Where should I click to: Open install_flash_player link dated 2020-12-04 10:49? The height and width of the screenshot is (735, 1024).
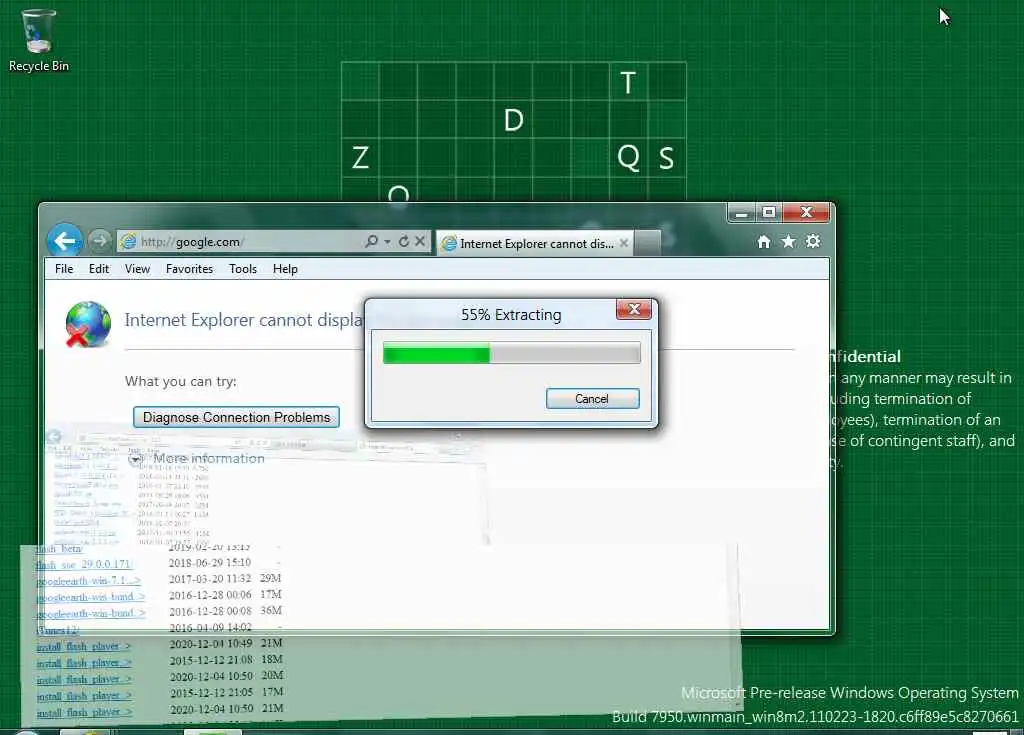coord(84,647)
